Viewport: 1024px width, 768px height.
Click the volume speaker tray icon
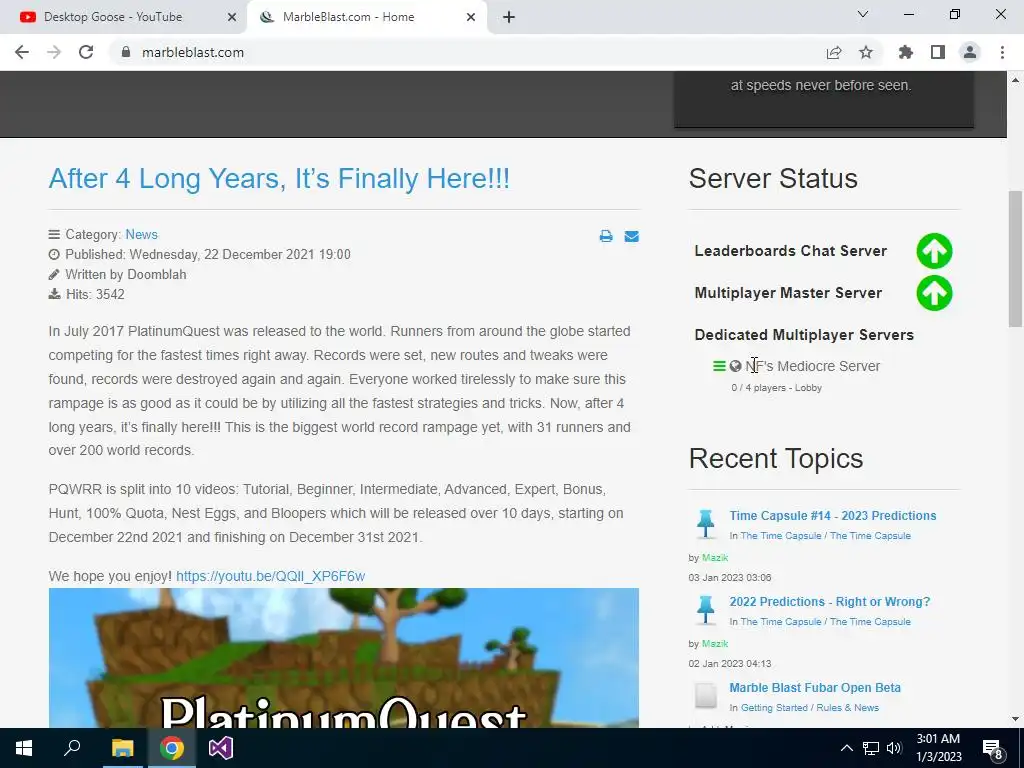tap(894, 748)
